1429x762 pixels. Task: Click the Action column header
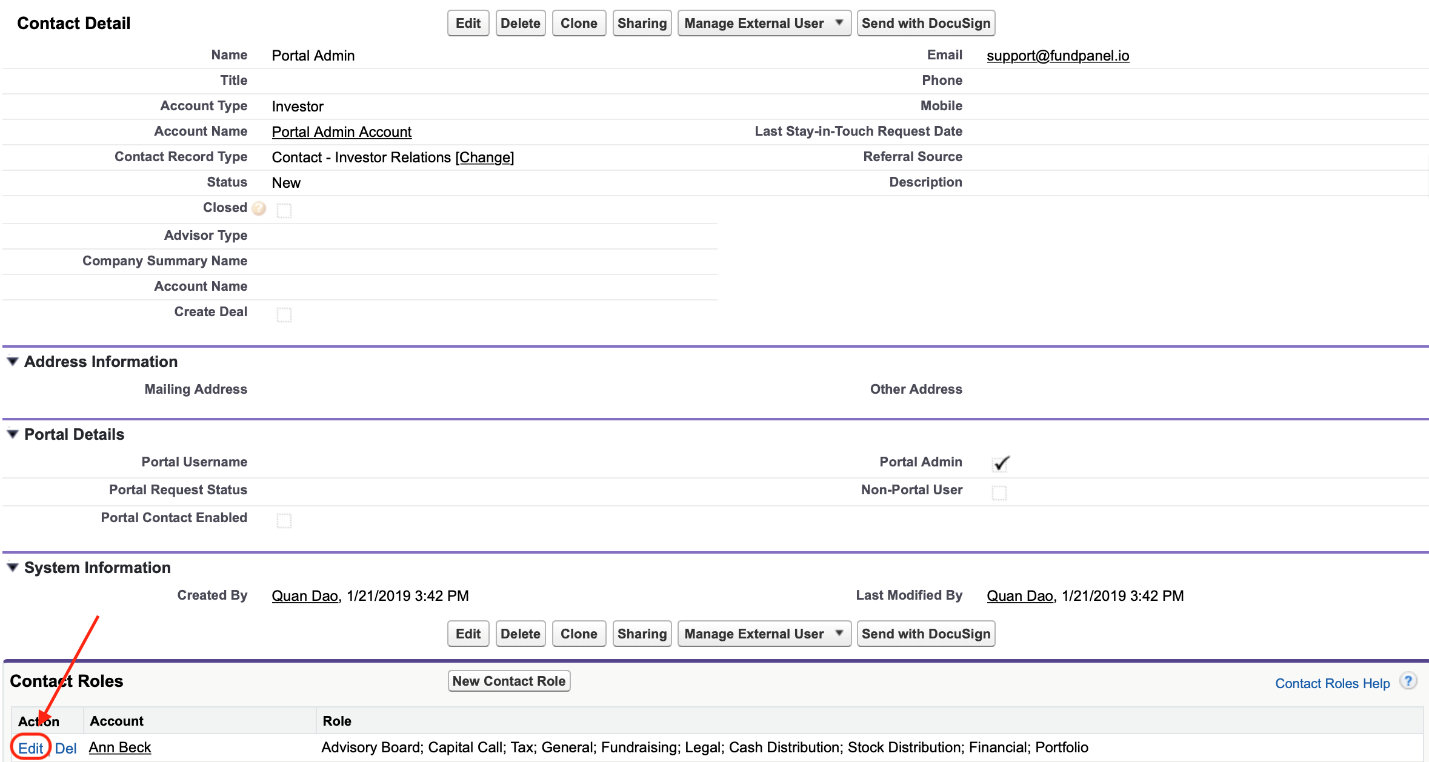(39, 721)
